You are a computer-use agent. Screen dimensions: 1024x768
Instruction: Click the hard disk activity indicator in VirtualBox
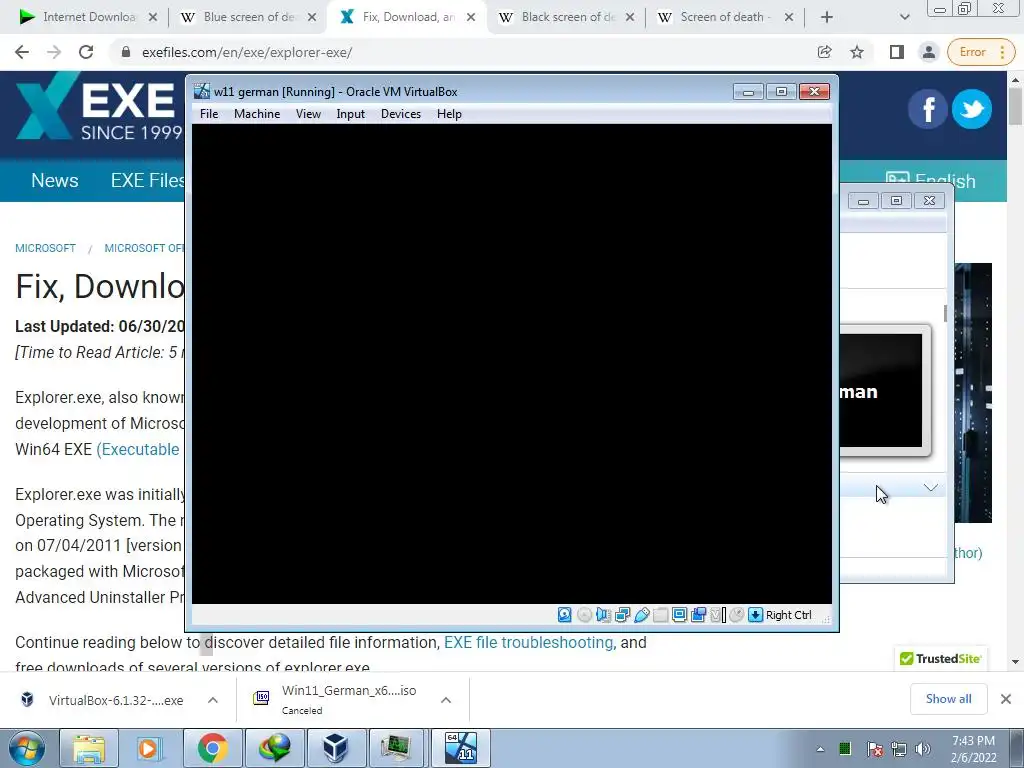coord(564,615)
